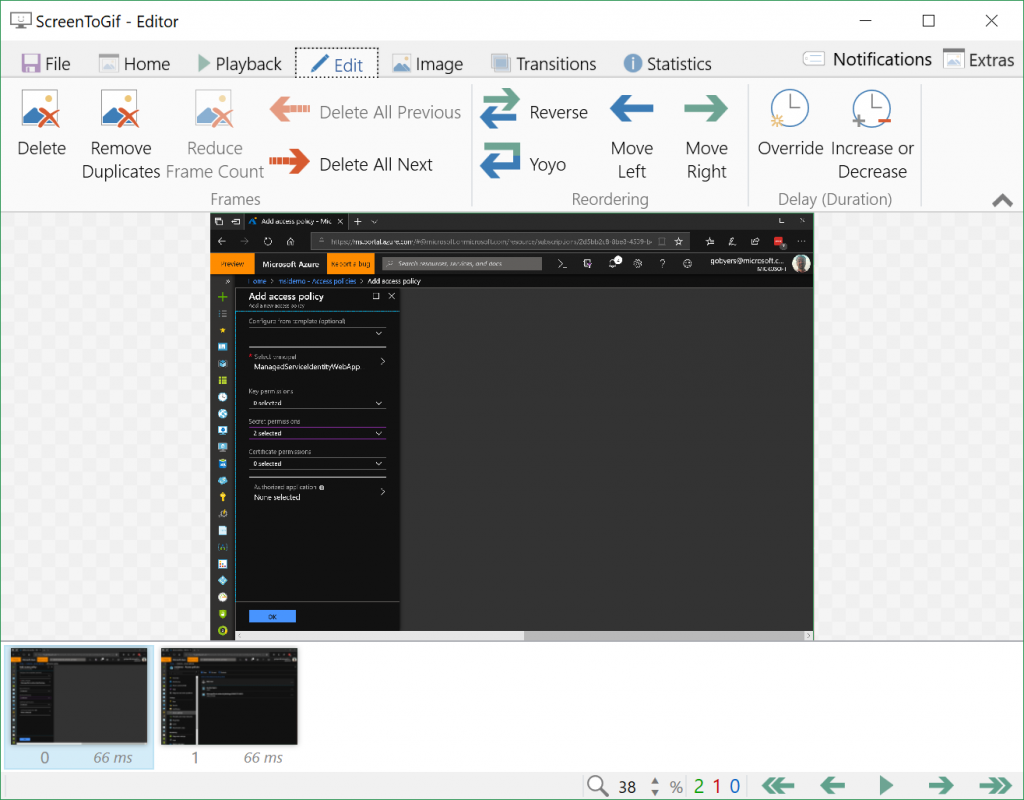Select frame 1 thumbnail
This screenshot has width=1024, height=800.
click(229, 707)
